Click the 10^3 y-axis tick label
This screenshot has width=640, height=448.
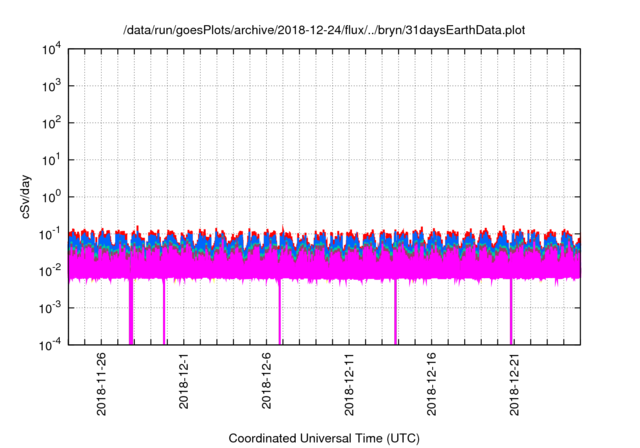51,86
